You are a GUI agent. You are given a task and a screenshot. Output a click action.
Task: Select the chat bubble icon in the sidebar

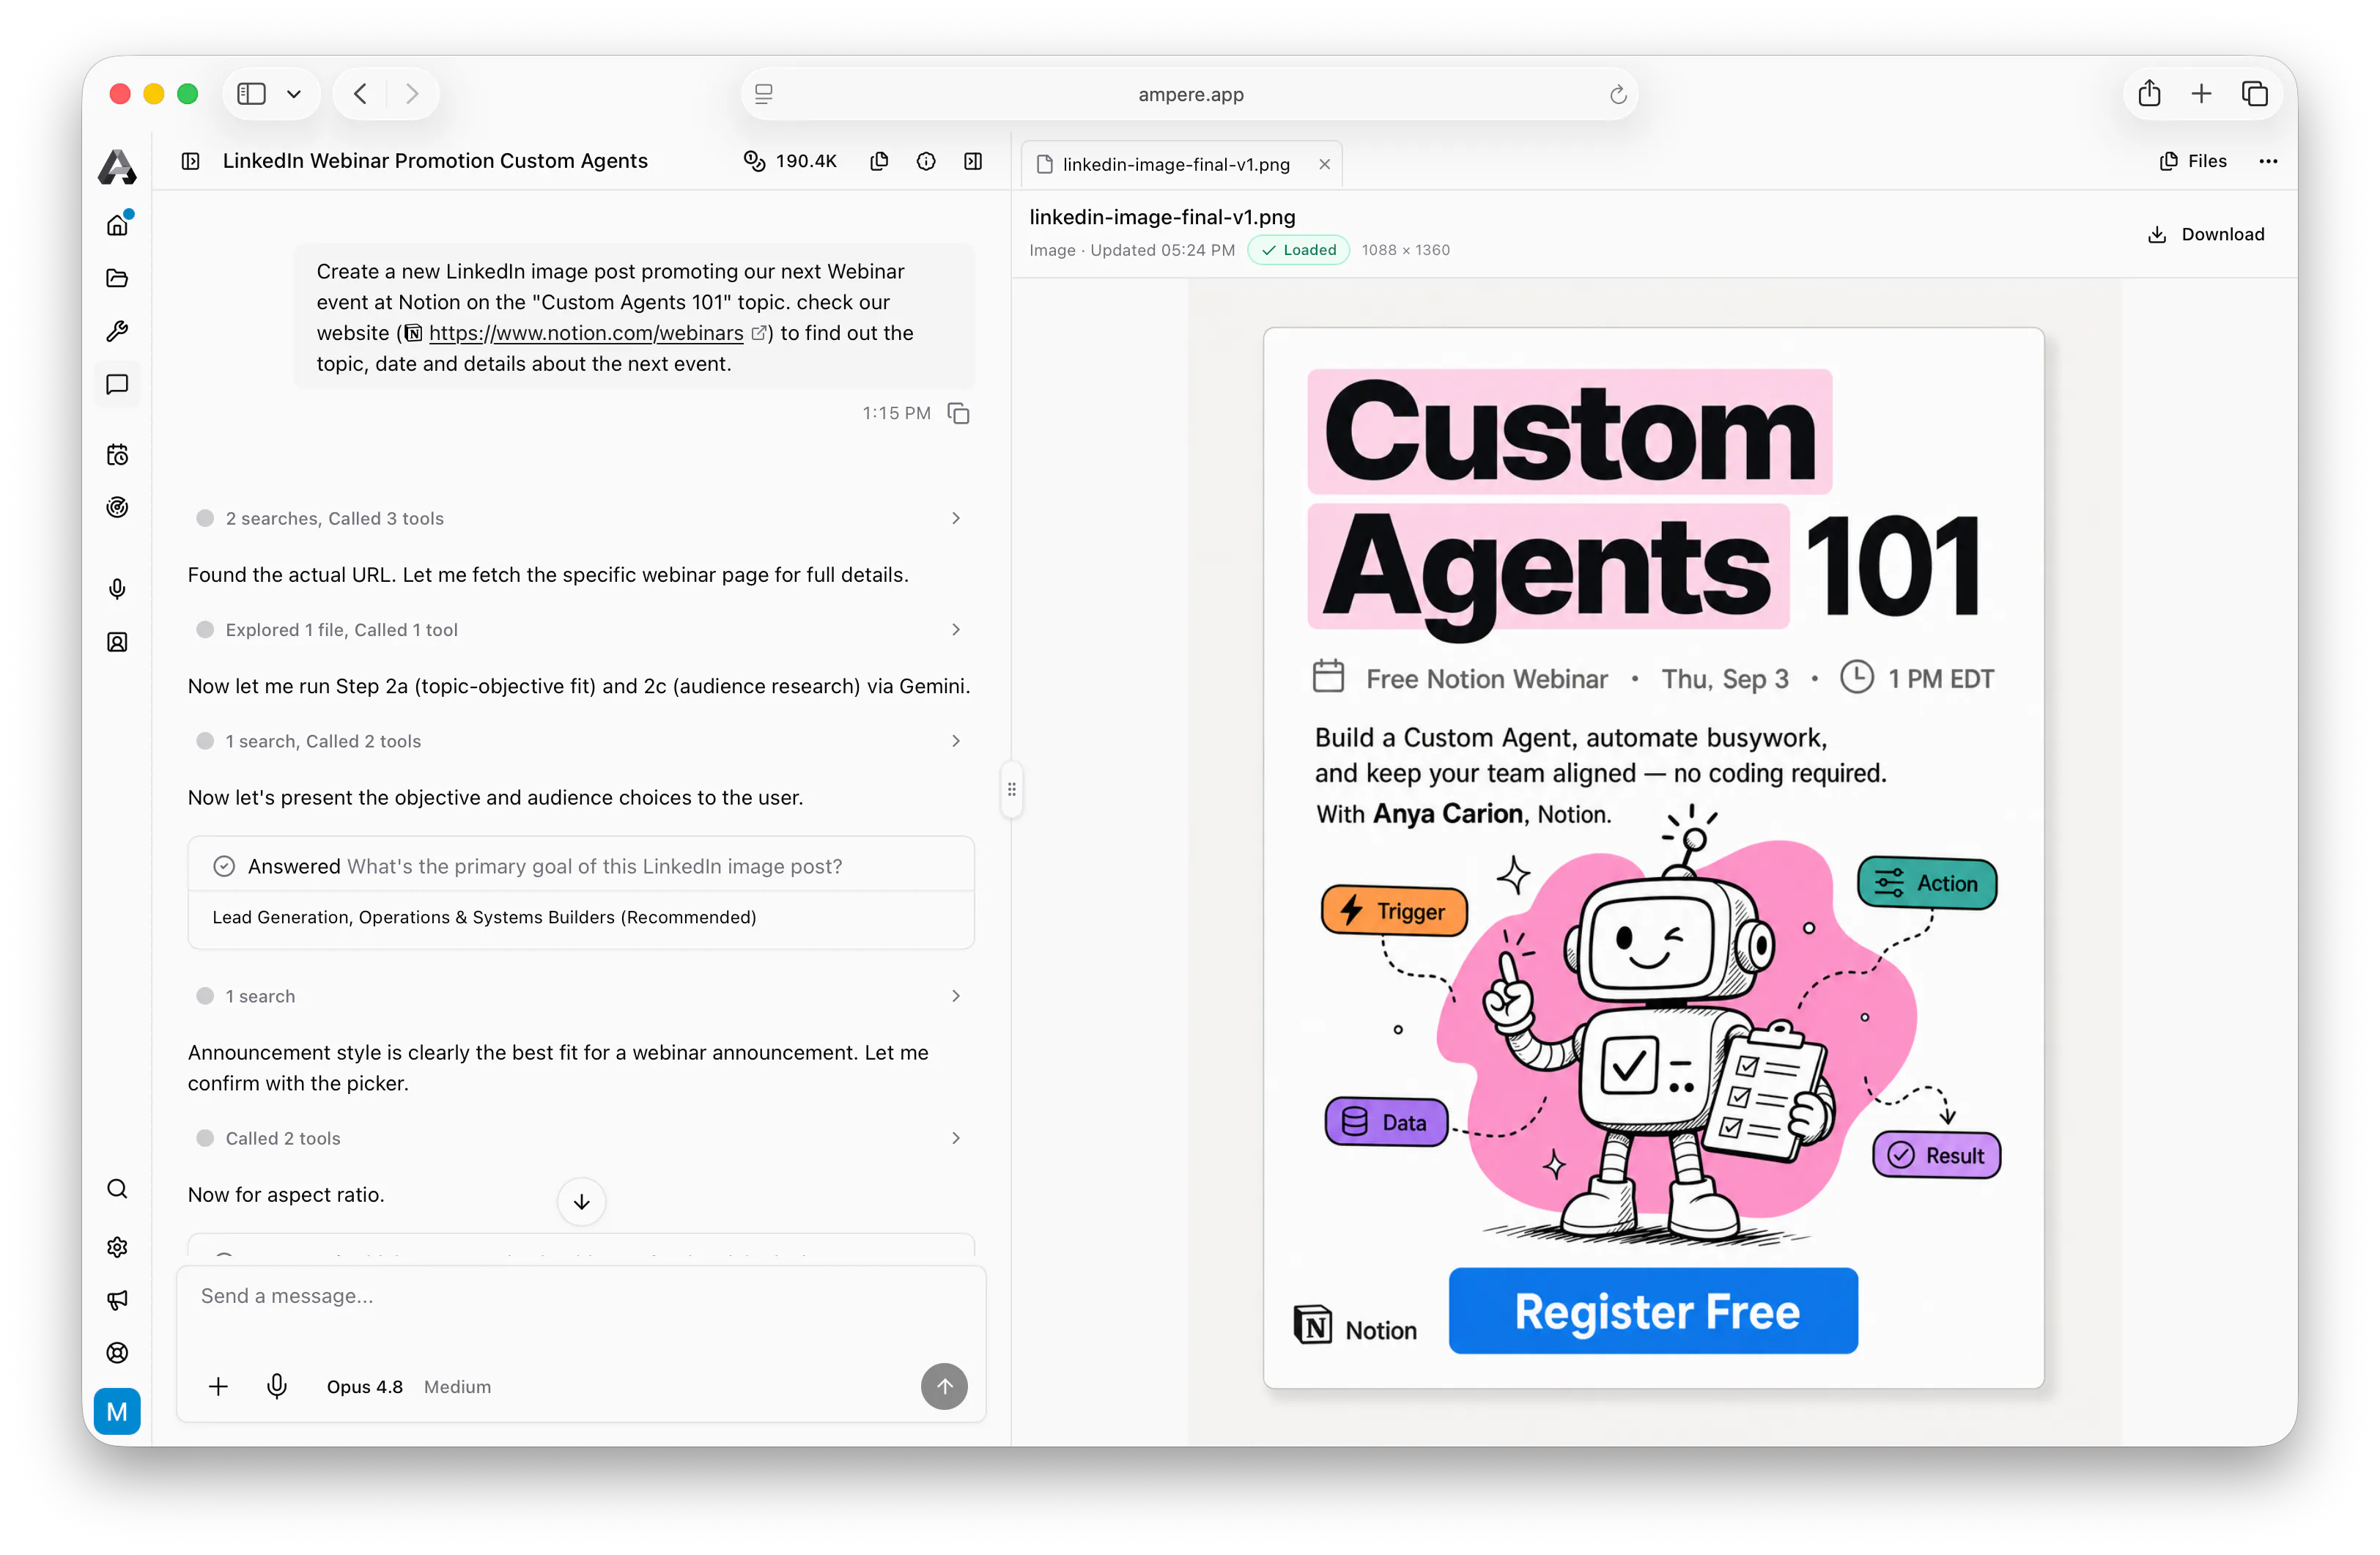[x=117, y=385]
